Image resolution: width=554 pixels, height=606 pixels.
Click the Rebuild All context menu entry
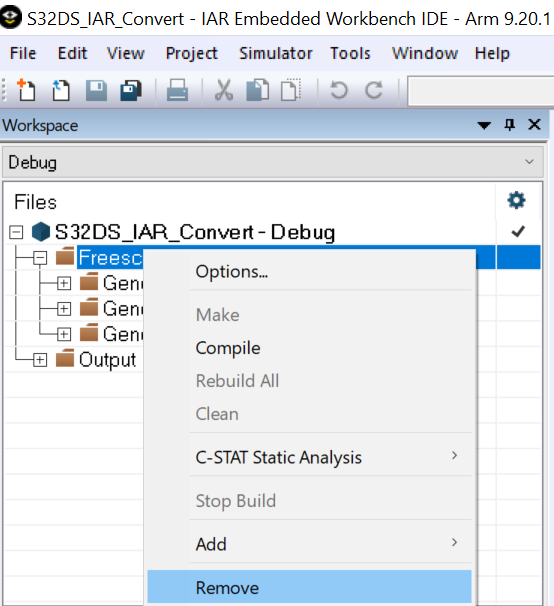point(309,381)
